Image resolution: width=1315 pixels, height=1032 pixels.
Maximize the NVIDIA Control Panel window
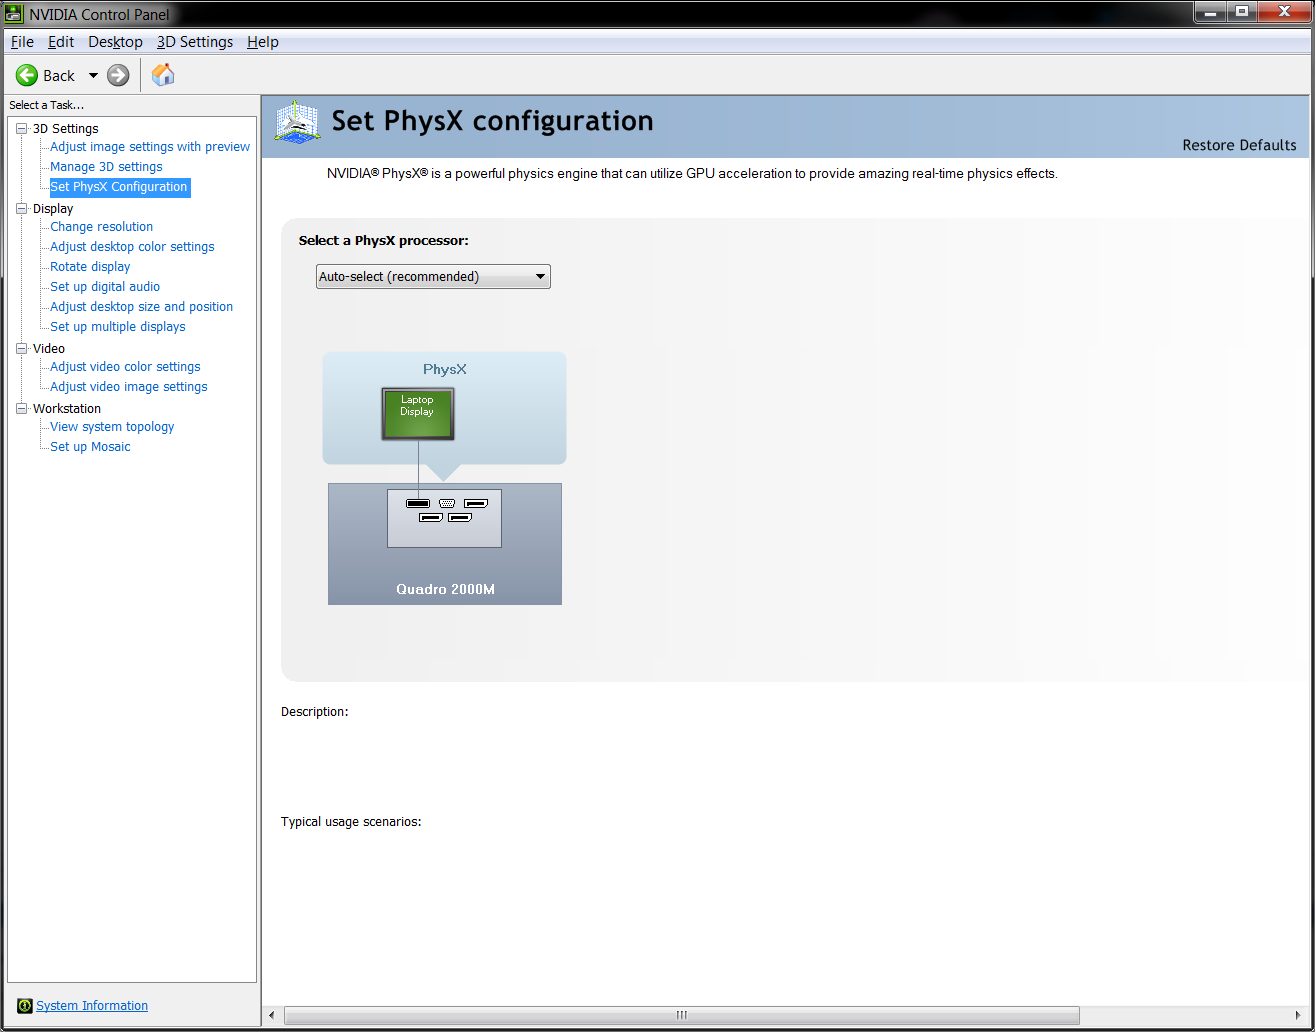pos(1241,12)
